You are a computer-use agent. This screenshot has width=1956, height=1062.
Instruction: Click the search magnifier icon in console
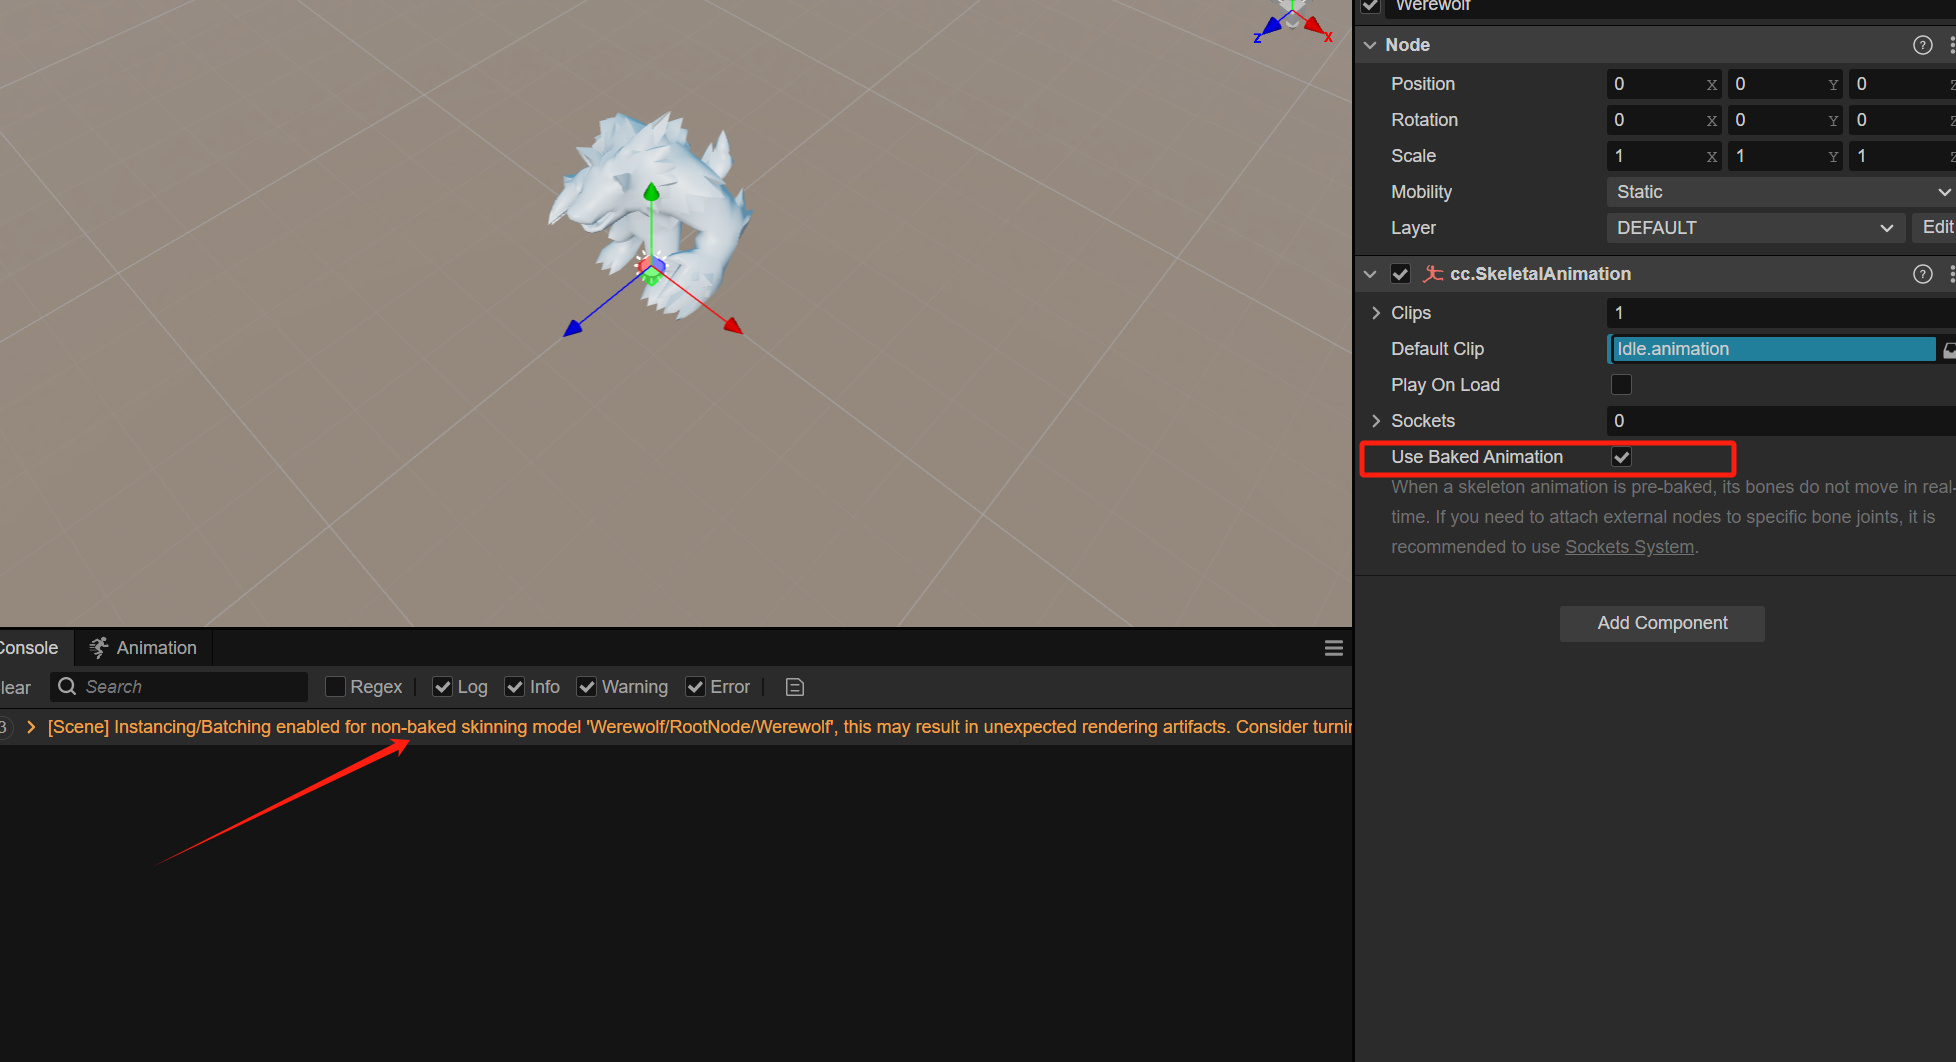click(67, 686)
